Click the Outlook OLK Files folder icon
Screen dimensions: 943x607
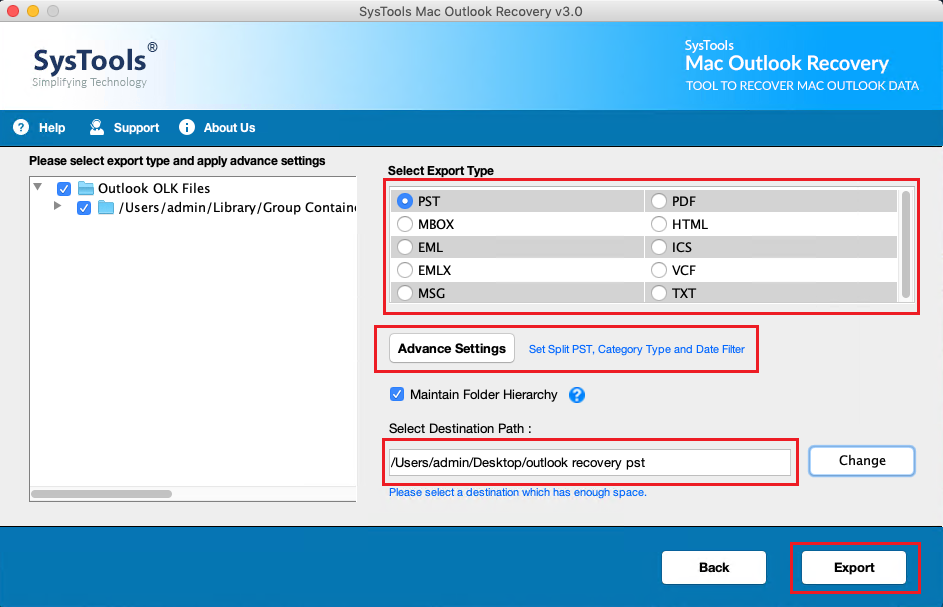86,188
